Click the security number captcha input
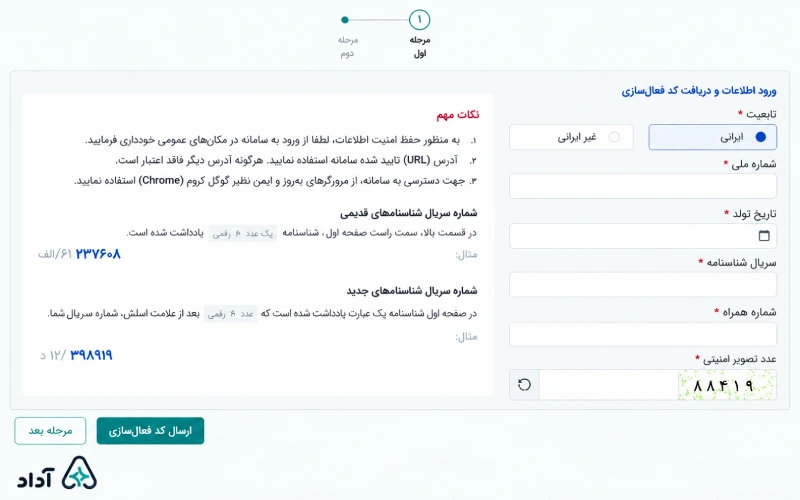Image resolution: width=800 pixels, height=500 pixels. click(609, 385)
